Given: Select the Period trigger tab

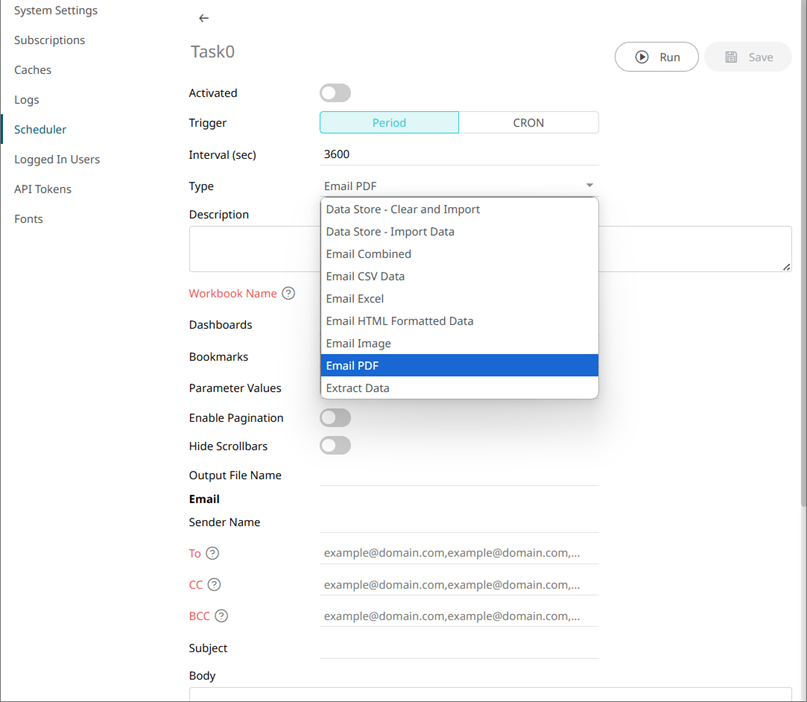Looking at the screenshot, I should (x=389, y=123).
